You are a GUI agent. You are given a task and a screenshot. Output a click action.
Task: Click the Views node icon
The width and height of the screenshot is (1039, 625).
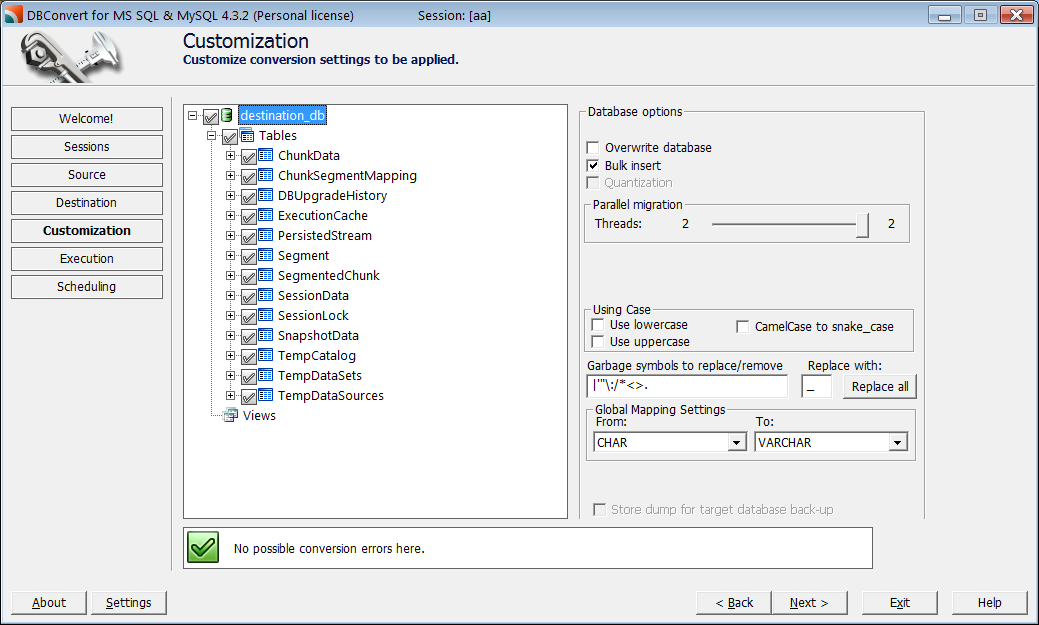[230, 415]
